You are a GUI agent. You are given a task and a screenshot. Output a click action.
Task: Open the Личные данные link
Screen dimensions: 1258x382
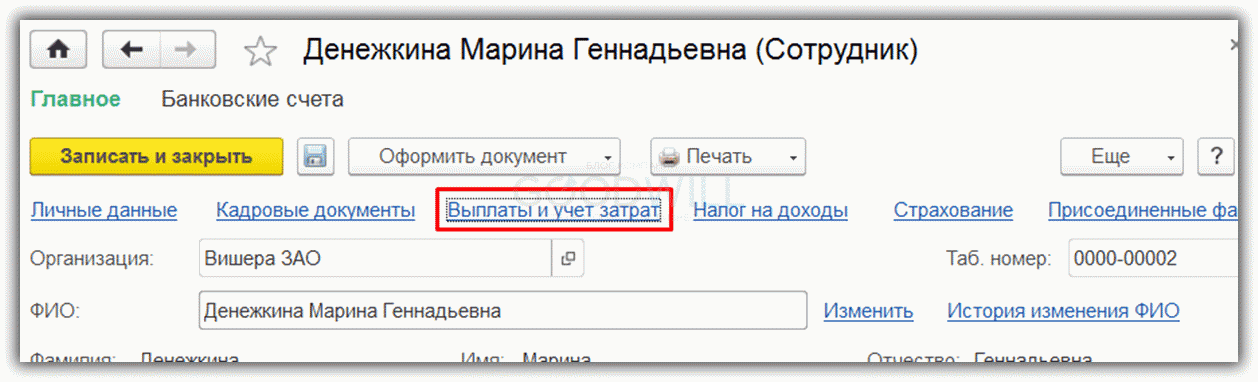[x=104, y=211]
